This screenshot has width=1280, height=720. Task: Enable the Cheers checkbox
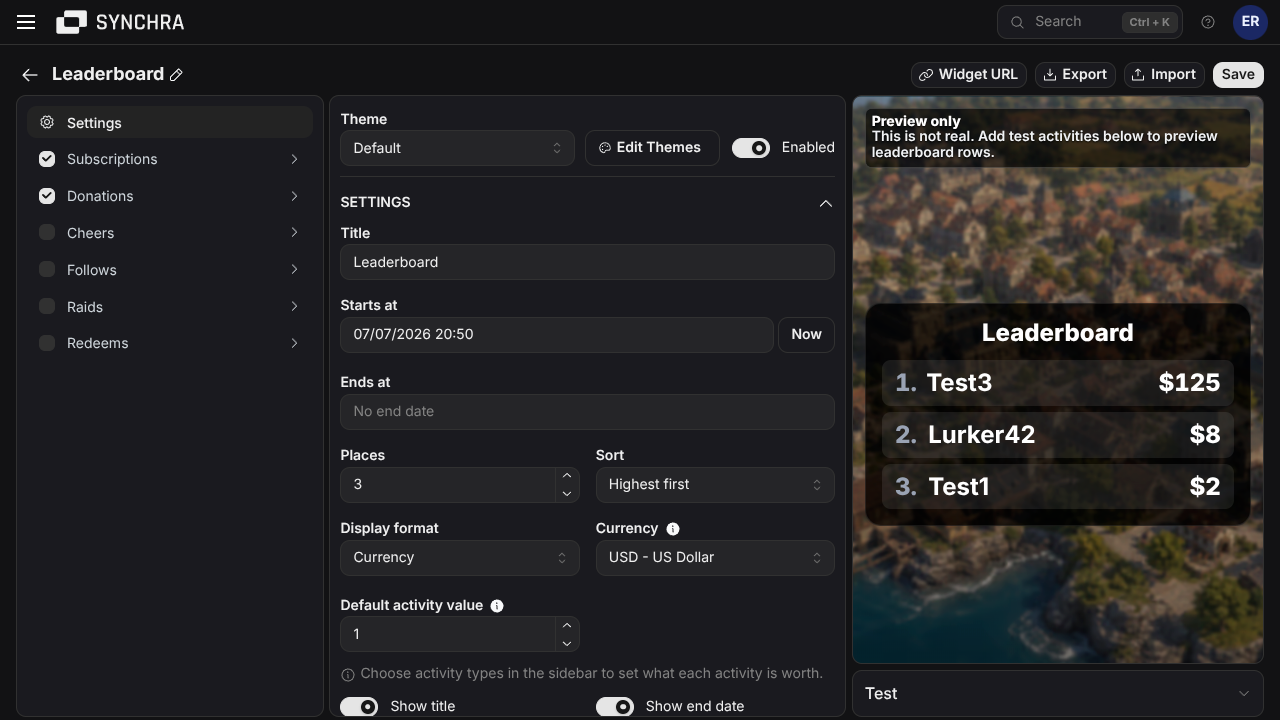(x=47, y=233)
